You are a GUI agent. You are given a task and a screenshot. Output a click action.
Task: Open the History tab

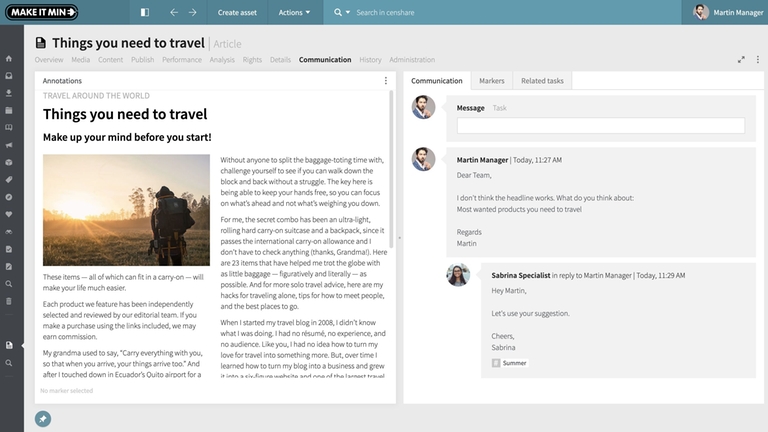coord(370,60)
